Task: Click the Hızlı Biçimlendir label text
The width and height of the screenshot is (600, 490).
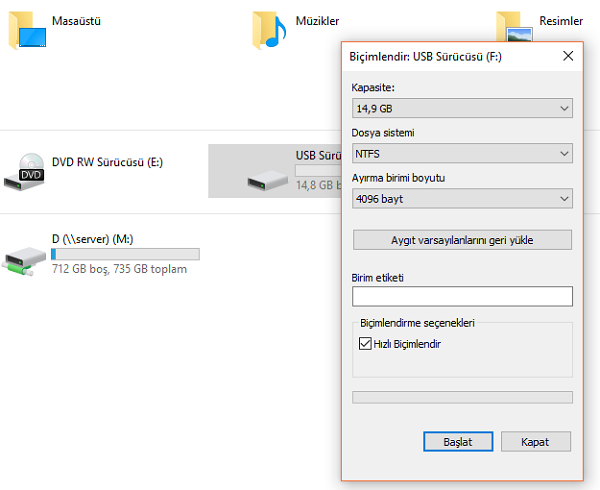Action: point(407,344)
